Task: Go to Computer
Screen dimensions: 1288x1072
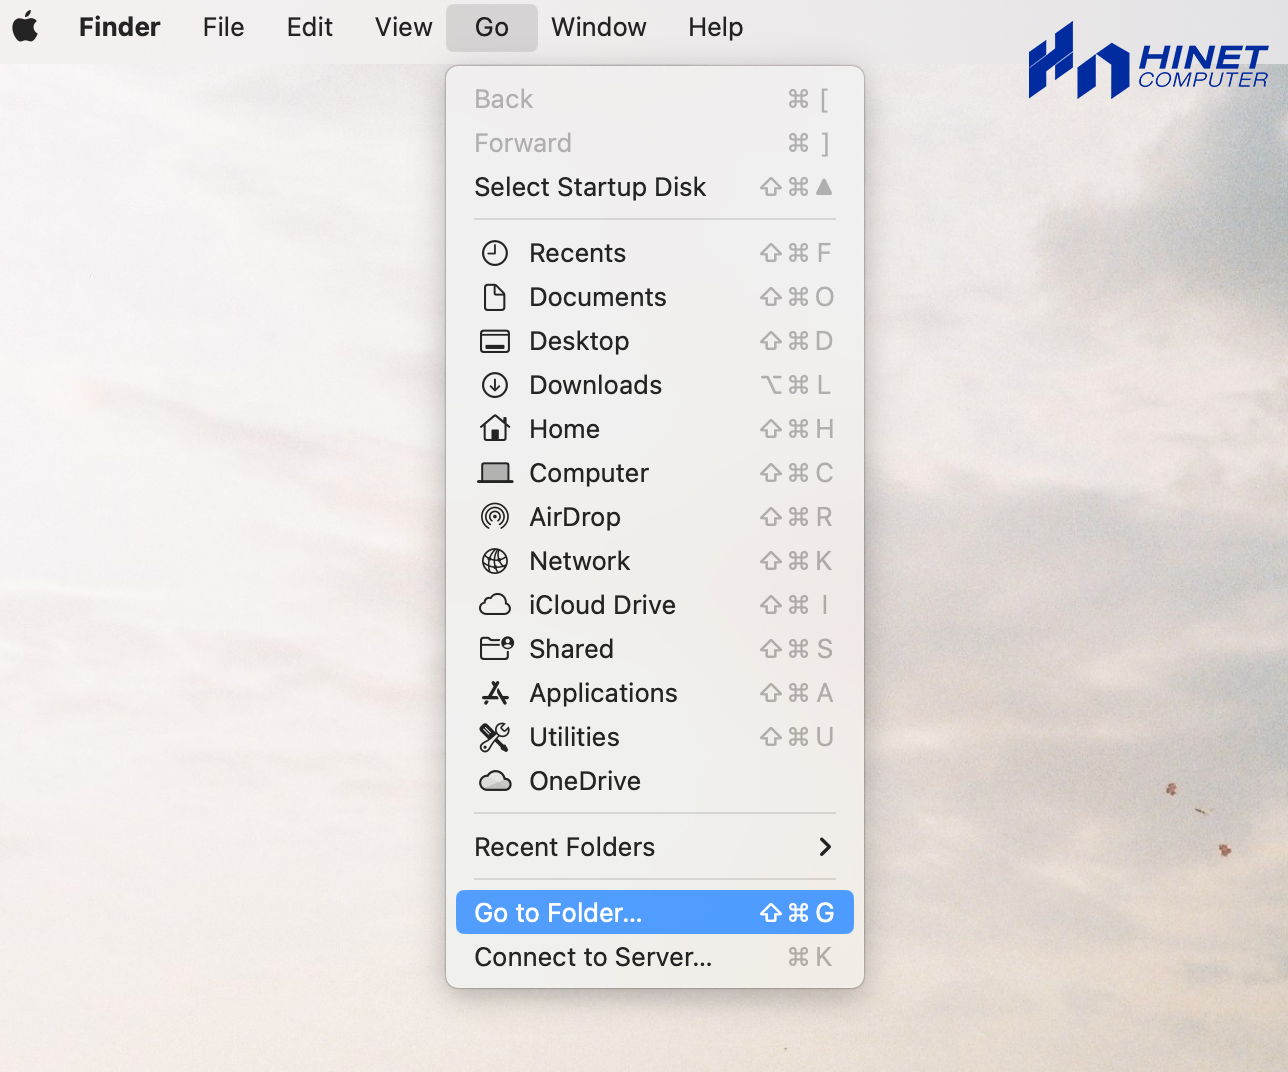Action: [x=655, y=473]
